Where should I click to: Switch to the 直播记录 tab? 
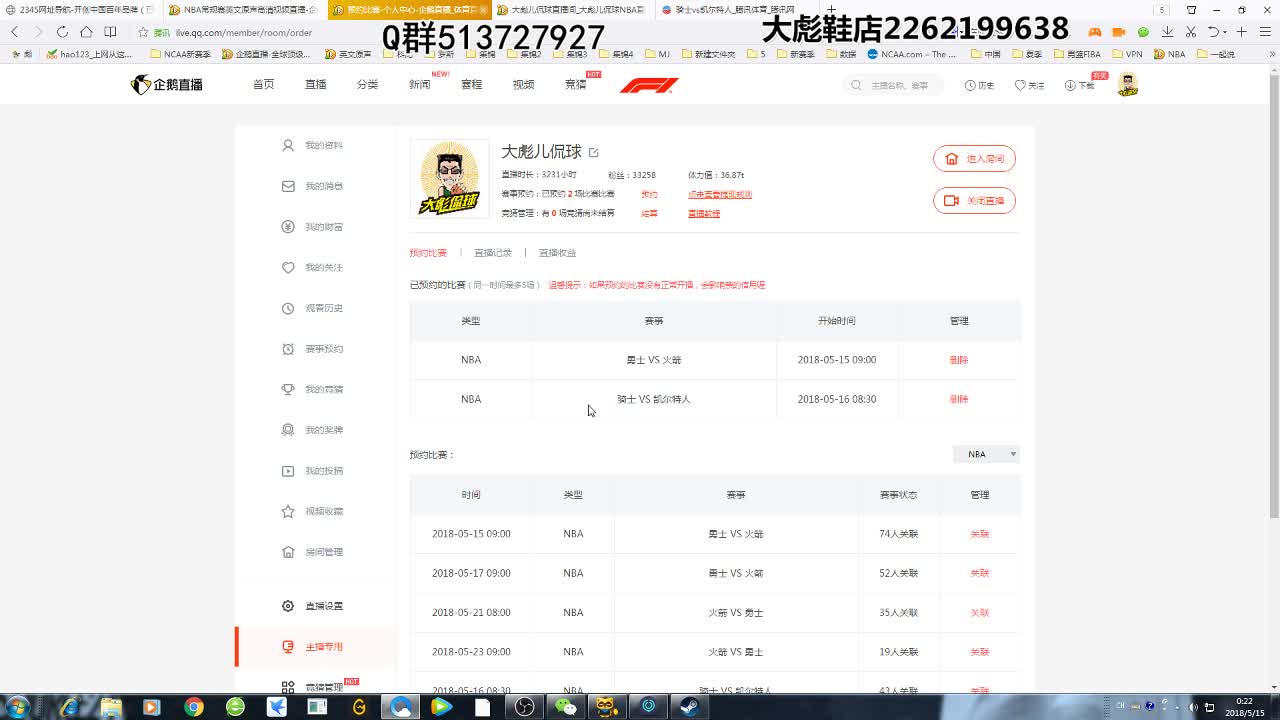coord(492,253)
